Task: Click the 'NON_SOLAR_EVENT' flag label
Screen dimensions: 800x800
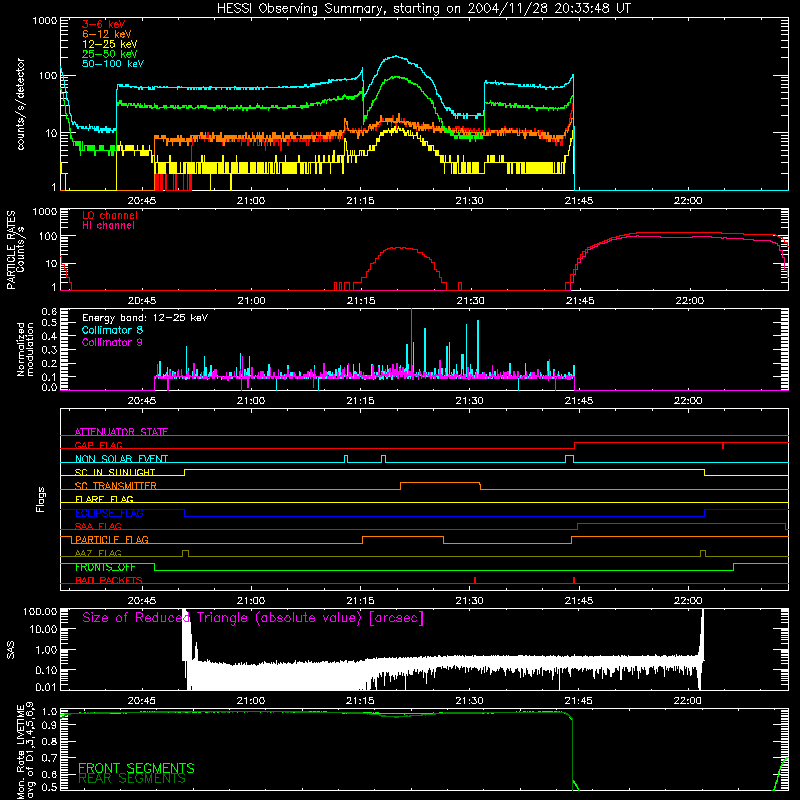Action: click(x=121, y=459)
